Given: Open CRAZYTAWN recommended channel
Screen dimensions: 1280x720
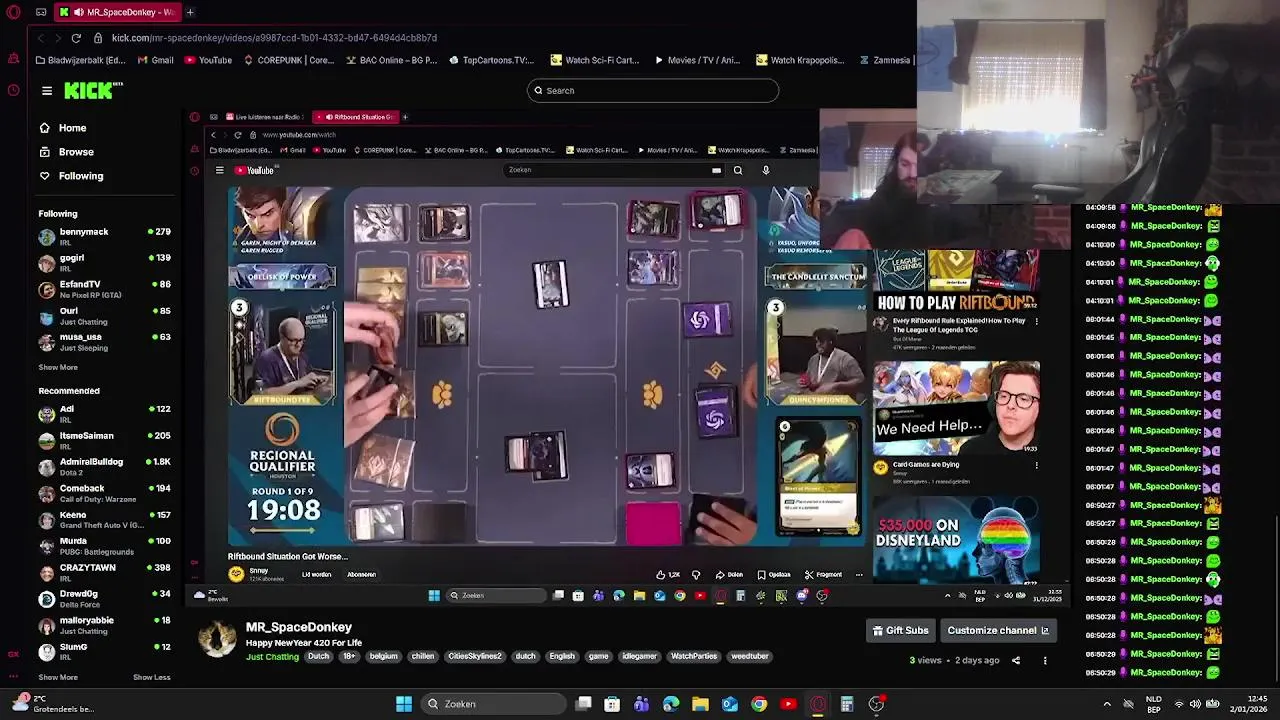Looking at the screenshot, I should [104, 572].
